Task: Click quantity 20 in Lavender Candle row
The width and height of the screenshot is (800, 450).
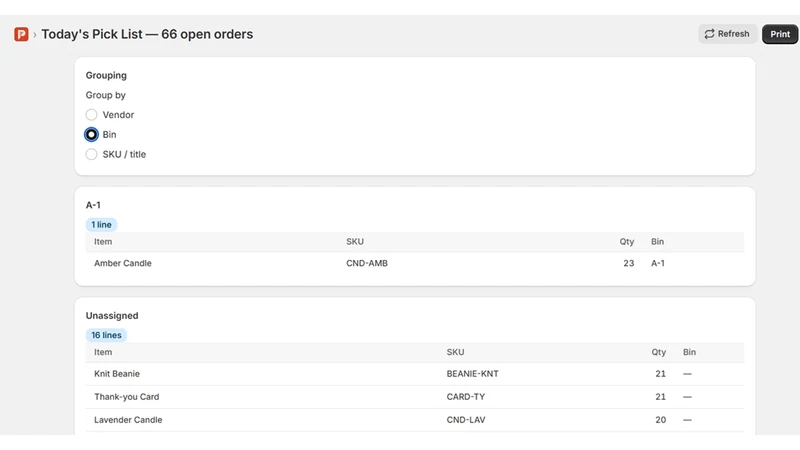Action: point(660,420)
